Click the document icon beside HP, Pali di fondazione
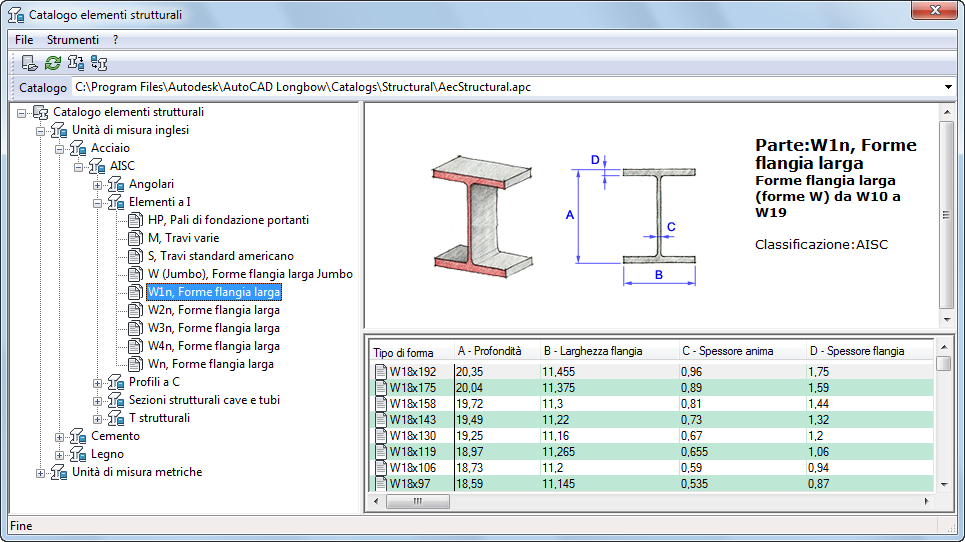This screenshot has height=542, width=965. [x=135, y=220]
